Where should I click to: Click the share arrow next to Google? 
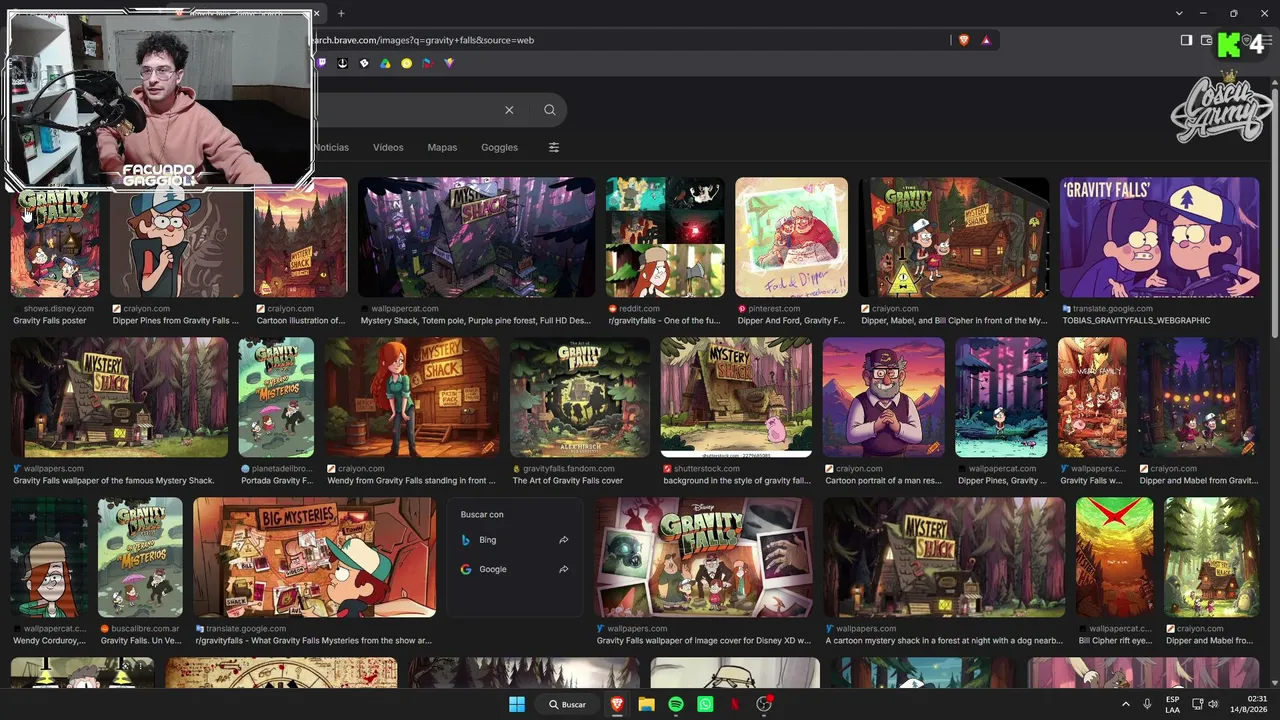click(x=564, y=569)
